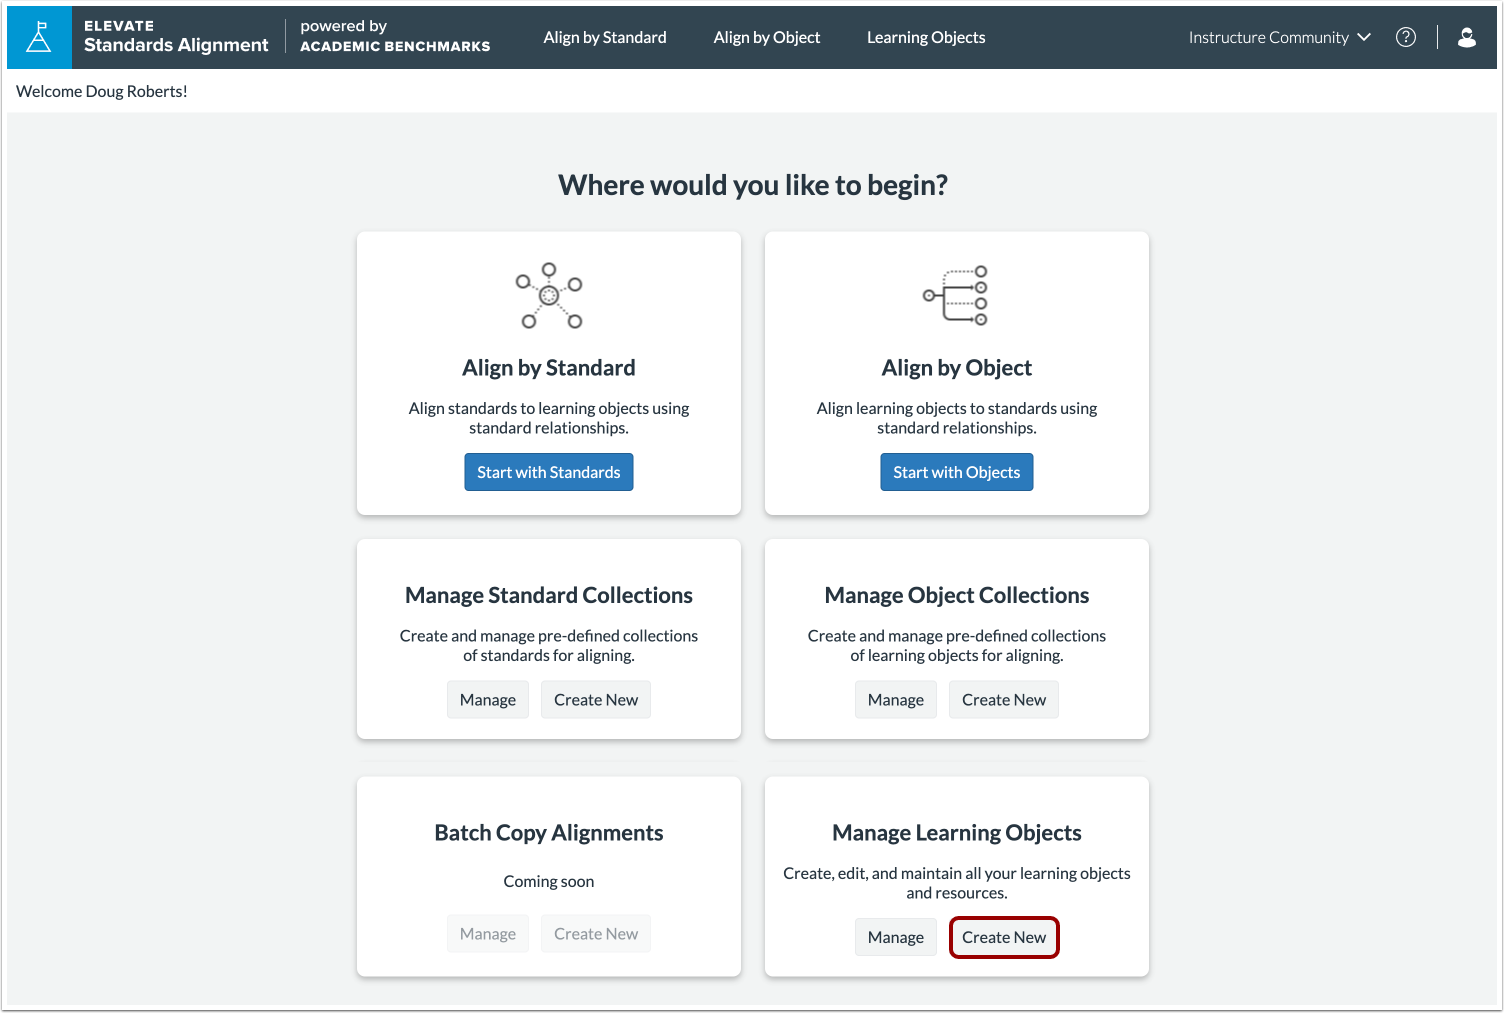The width and height of the screenshot is (1504, 1013).
Task: Expand the Instructure Community dropdown
Action: point(1279,37)
